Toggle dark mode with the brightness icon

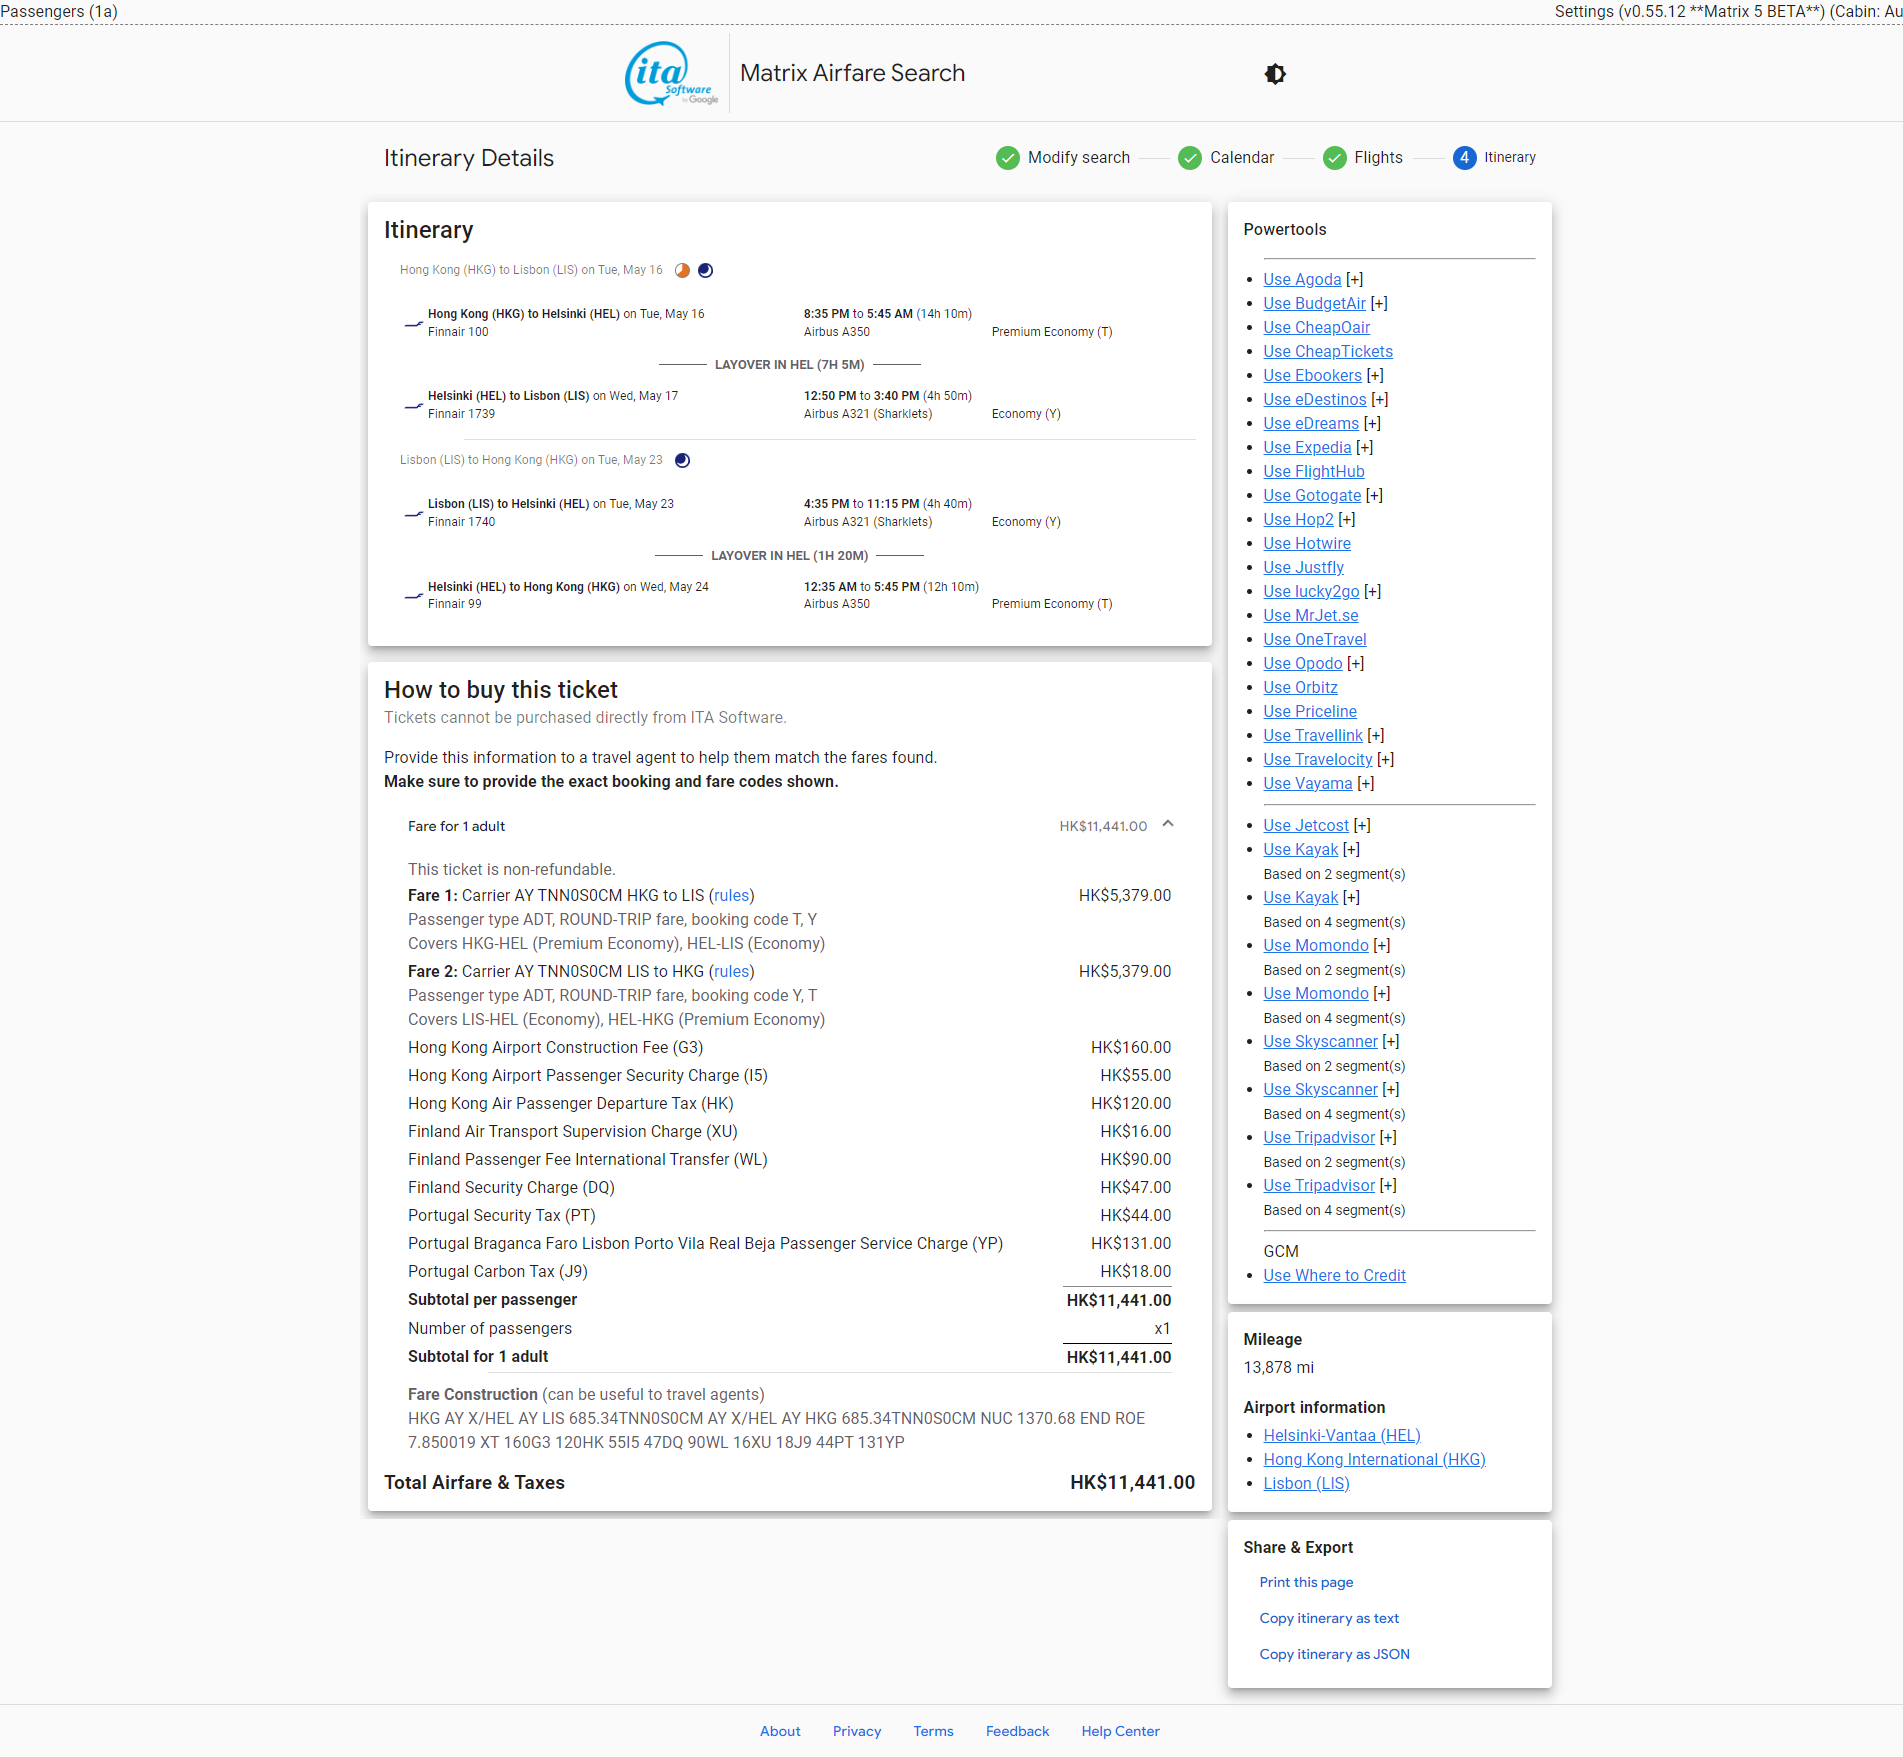coord(1275,73)
